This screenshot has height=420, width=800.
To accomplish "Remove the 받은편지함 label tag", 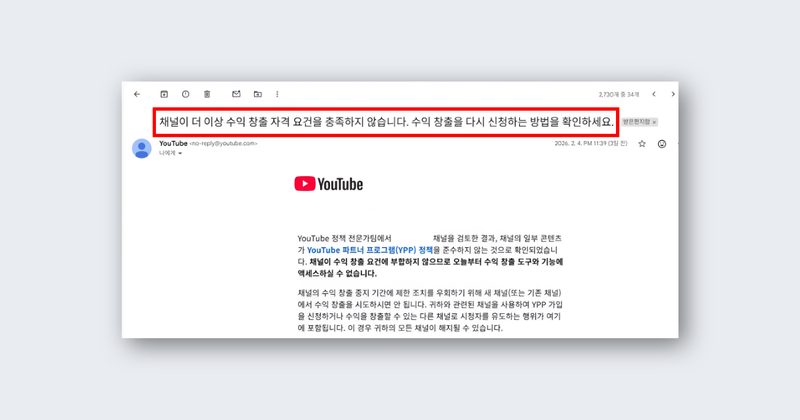I will [655, 122].
